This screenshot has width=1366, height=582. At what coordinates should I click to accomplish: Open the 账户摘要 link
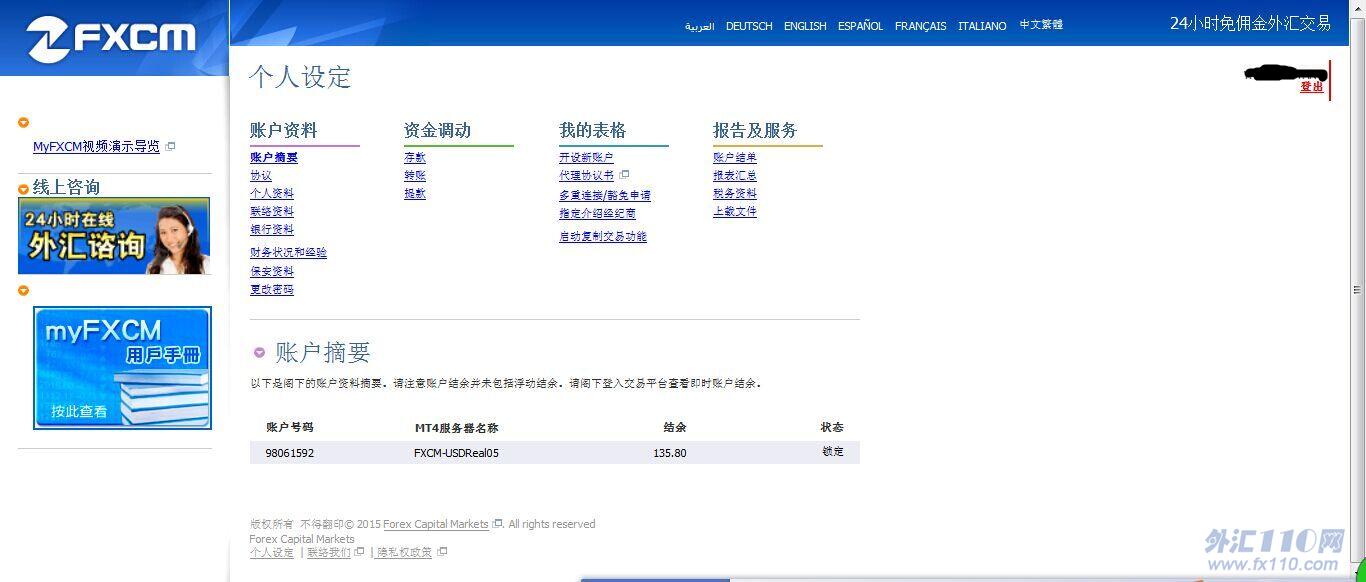coord(274,158)
